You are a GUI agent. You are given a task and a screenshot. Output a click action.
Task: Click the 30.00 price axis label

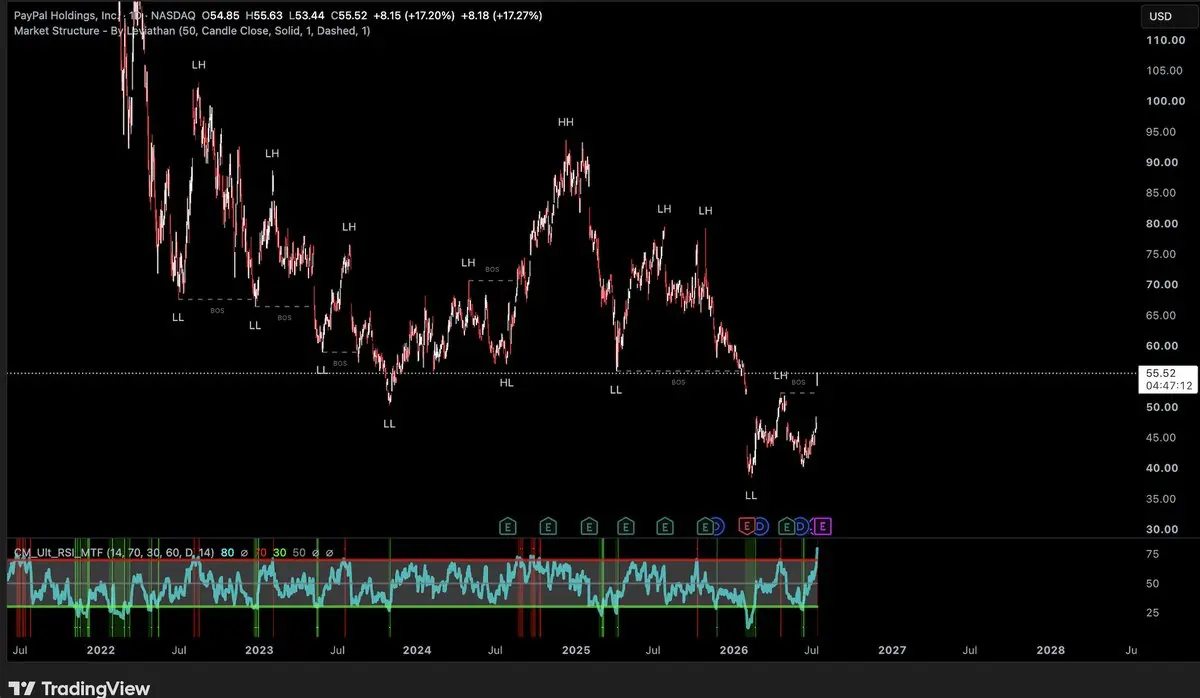[1164, 530]
